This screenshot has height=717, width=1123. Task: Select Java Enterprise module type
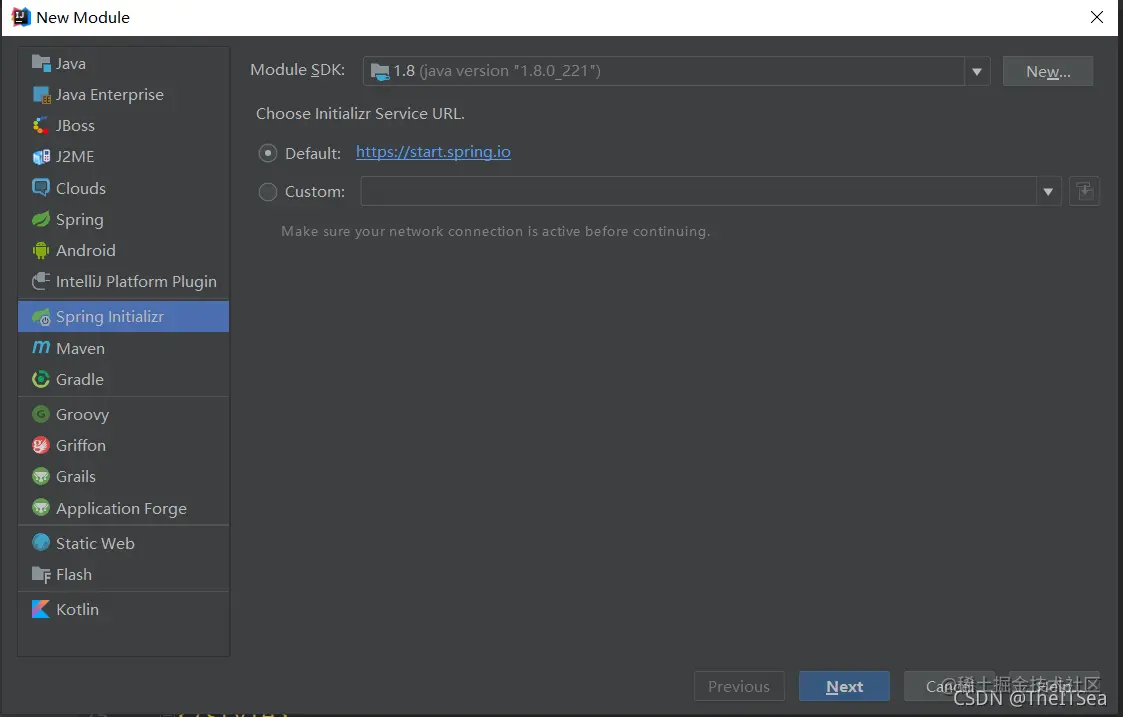123,95
